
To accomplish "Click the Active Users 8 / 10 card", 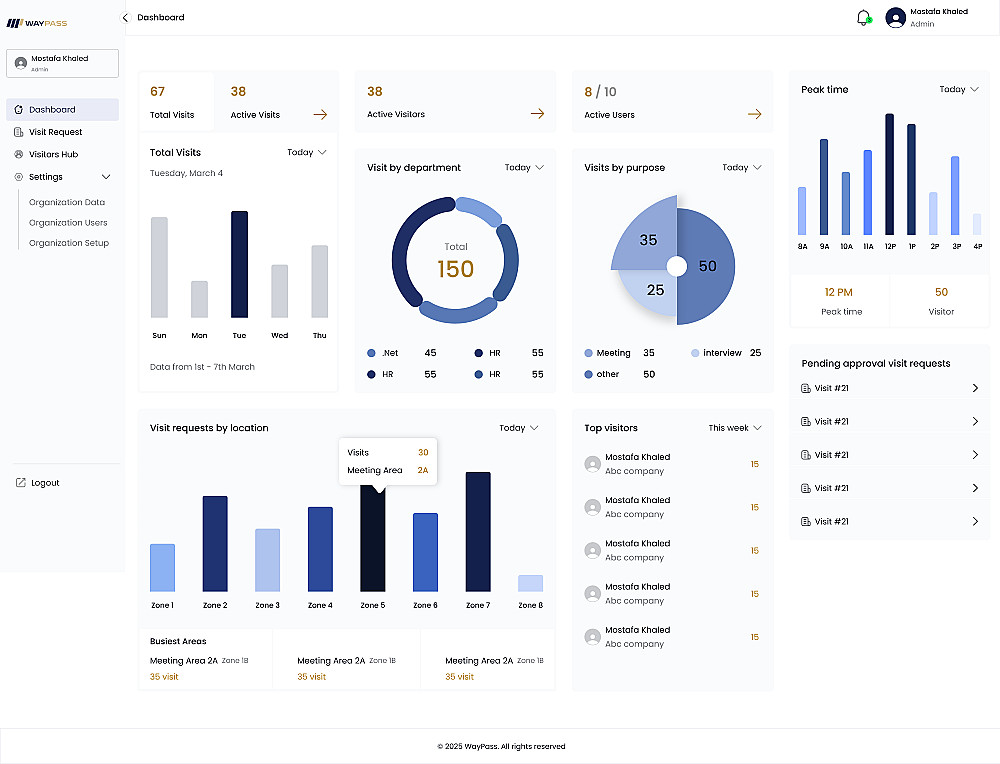I will [x=672, y=102].
